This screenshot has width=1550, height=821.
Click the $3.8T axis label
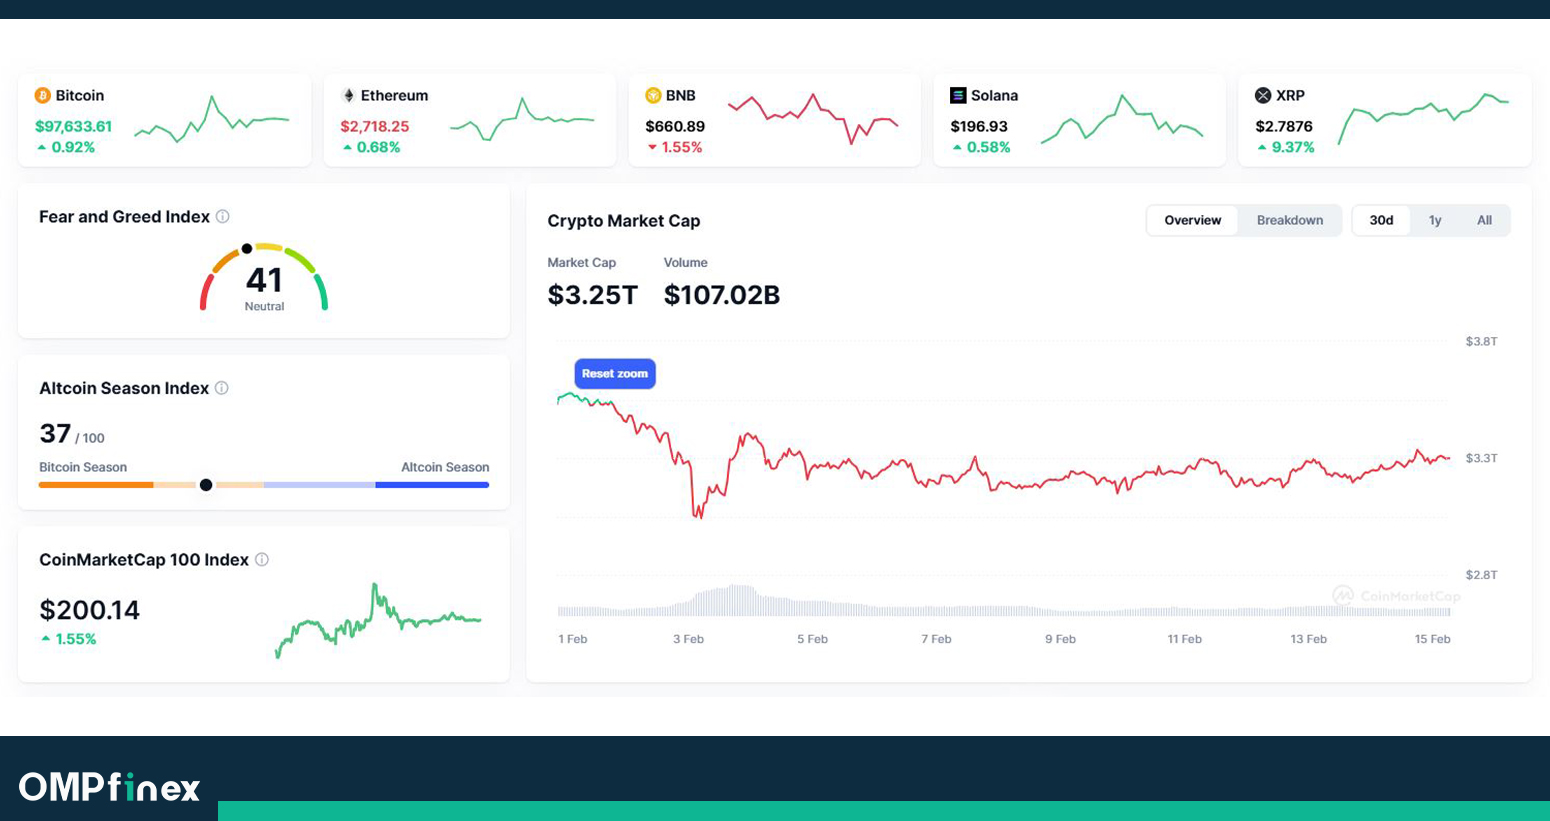pyautogui.click(x=1481, y=342)
